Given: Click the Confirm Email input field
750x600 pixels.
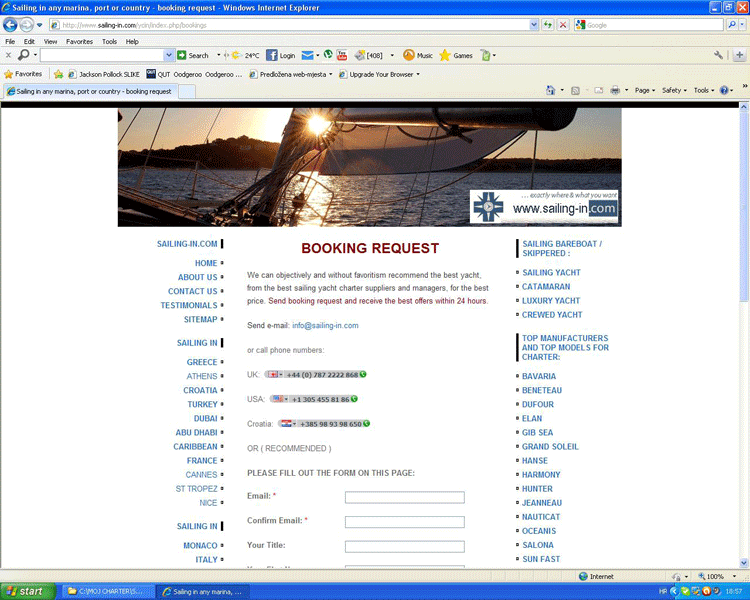Looking at the screenshot, I should point(405,522).
